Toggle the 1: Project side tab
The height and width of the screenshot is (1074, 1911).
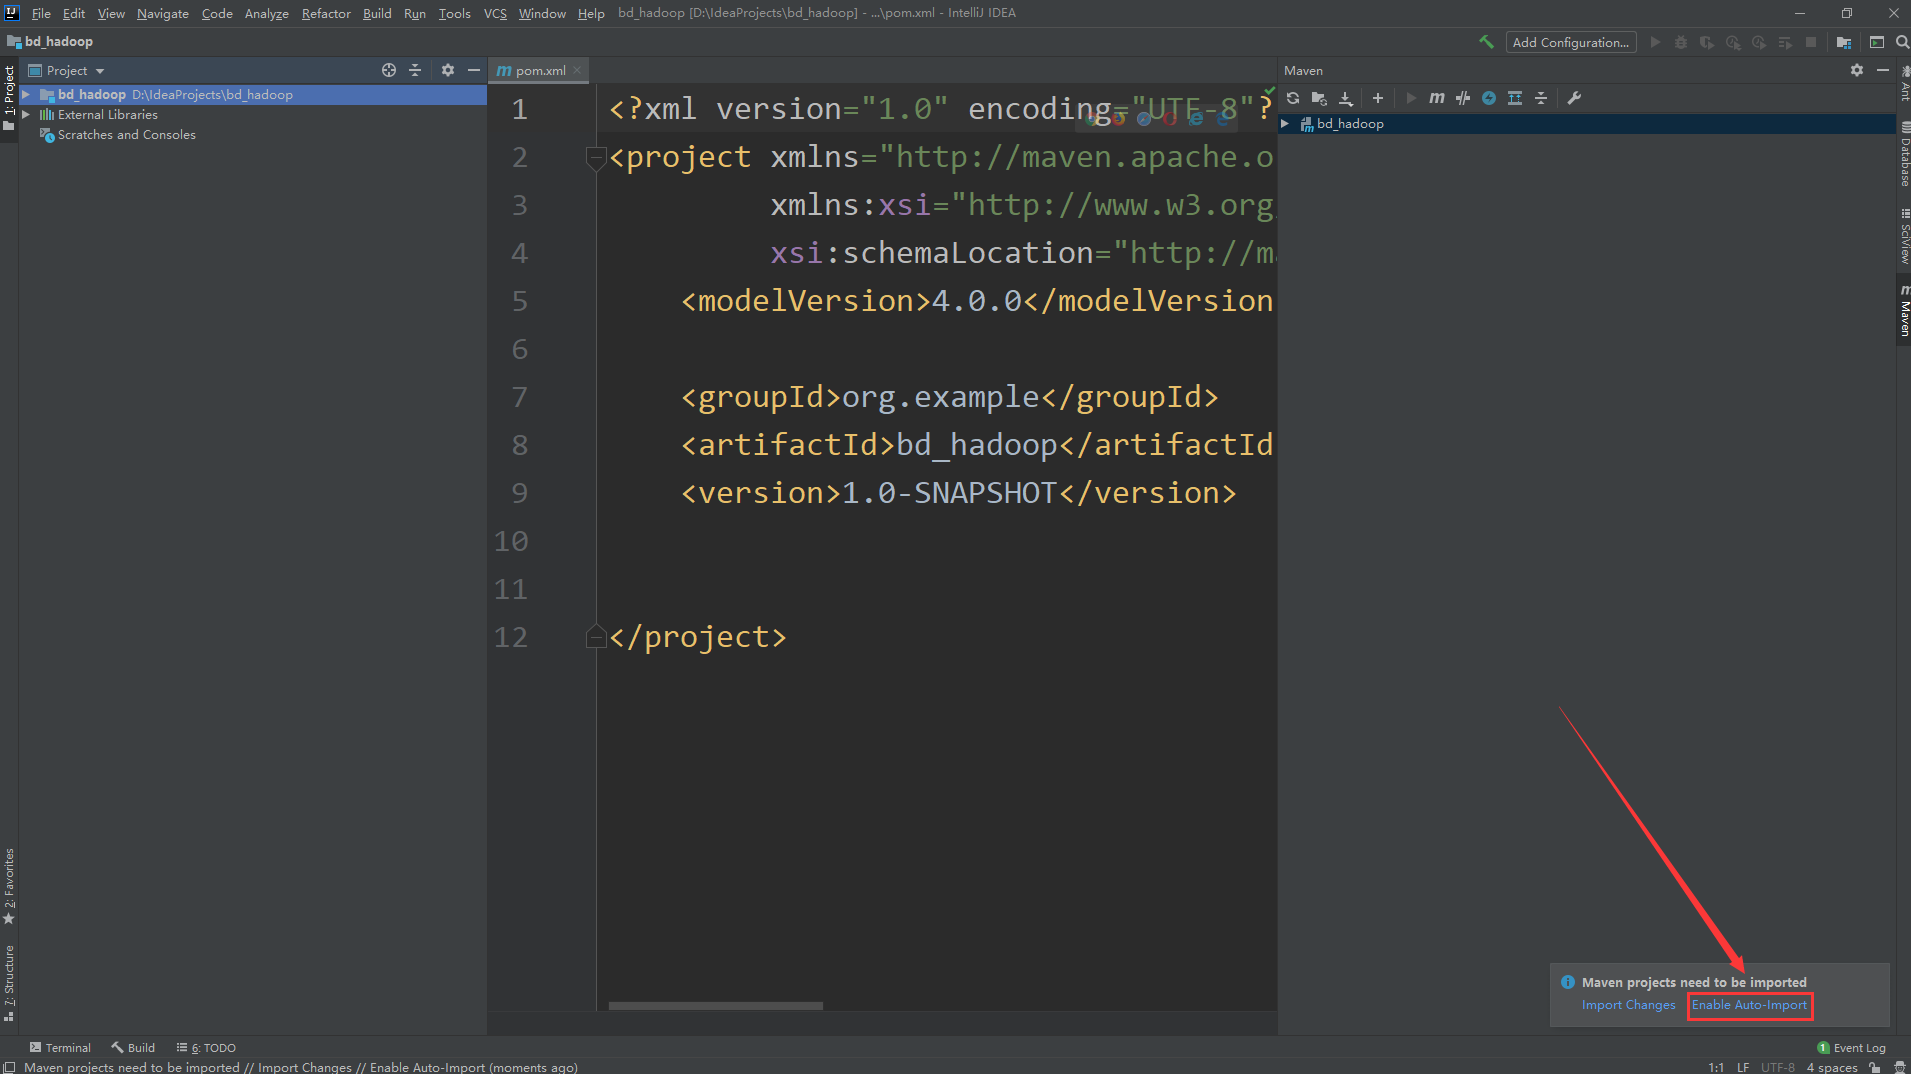pos(9,98)
